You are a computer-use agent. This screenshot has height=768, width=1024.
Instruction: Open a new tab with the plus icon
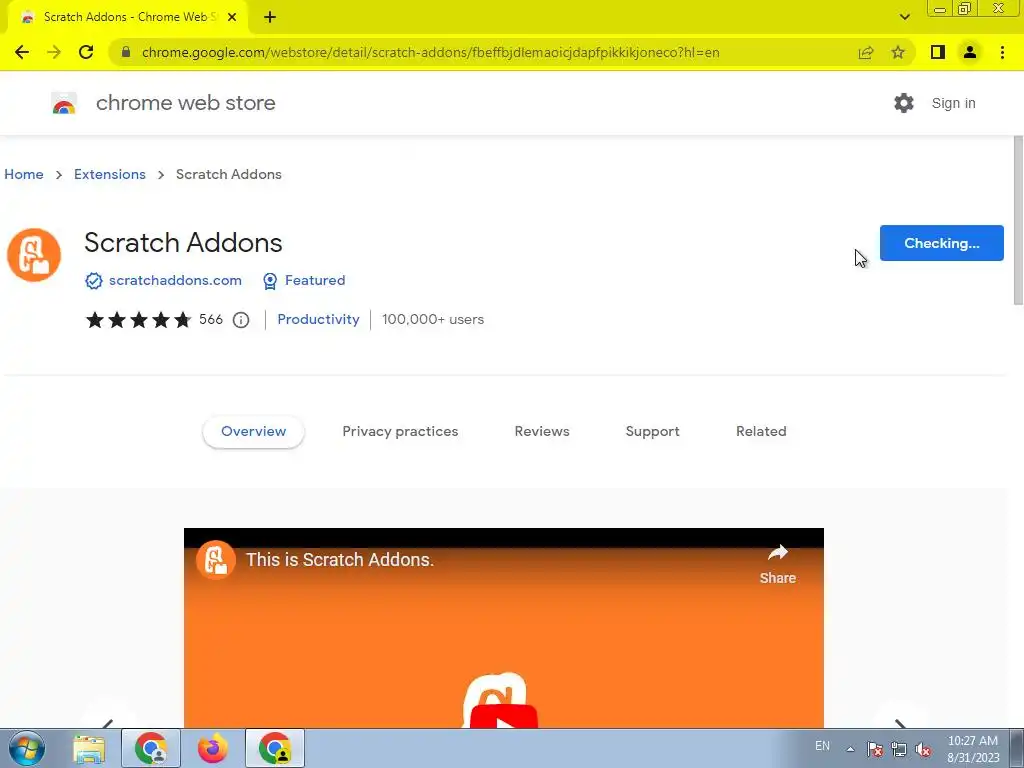tap(270, 17)
